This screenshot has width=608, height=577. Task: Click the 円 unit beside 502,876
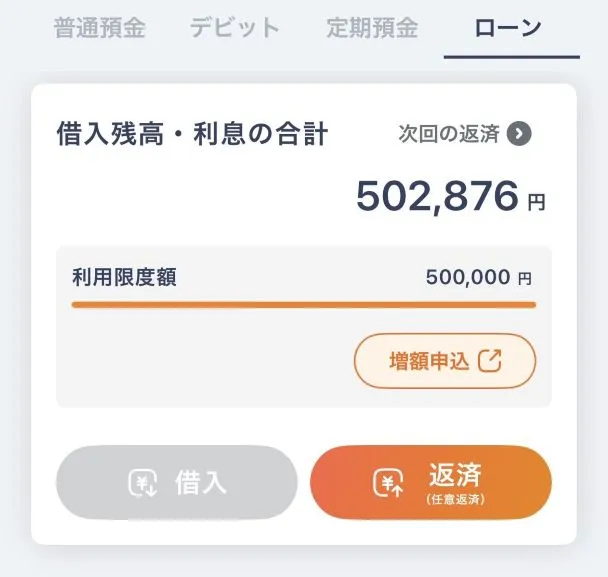[x=537, y=202]
